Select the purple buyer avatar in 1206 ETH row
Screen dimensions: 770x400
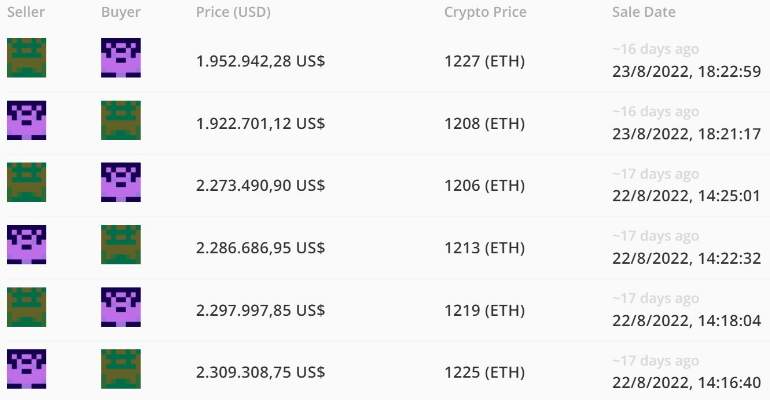(121, 182)
